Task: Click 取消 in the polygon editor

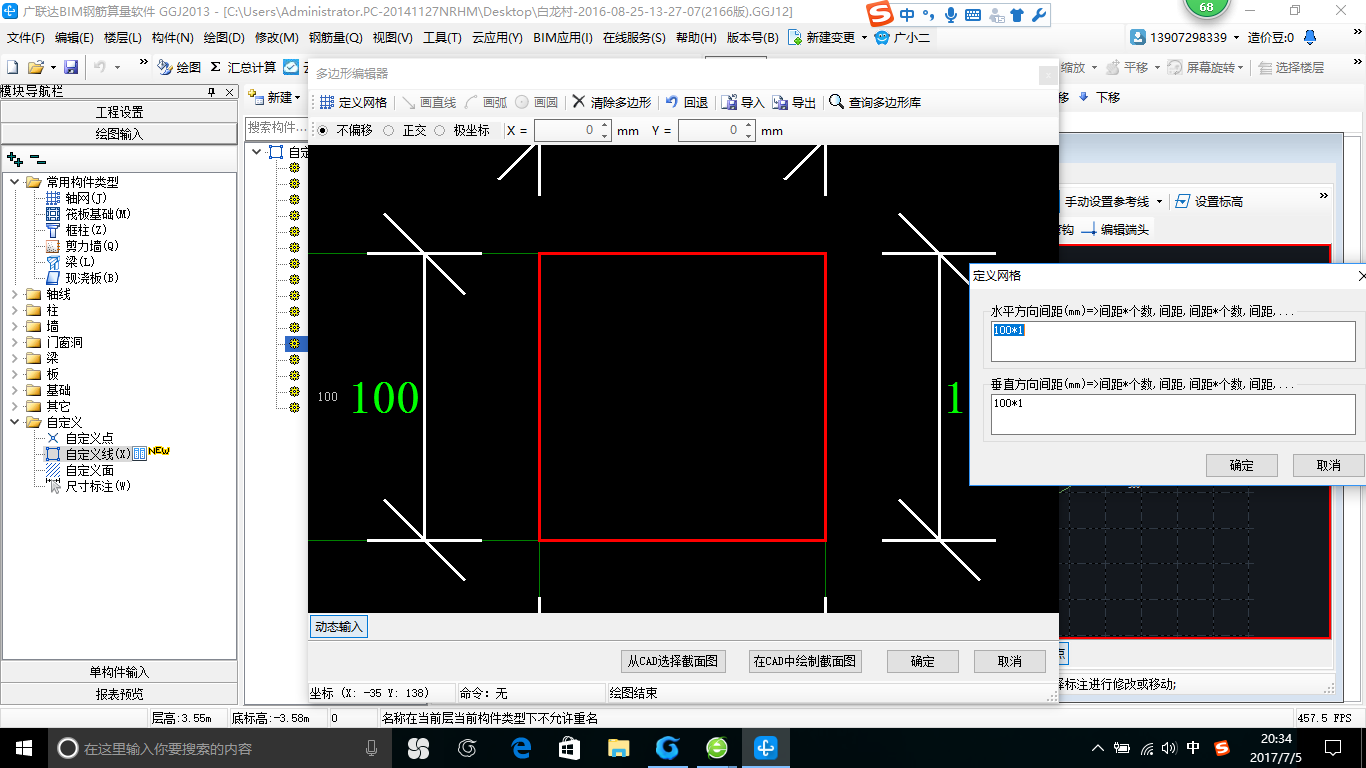Action: click(x=1010, y=661)
